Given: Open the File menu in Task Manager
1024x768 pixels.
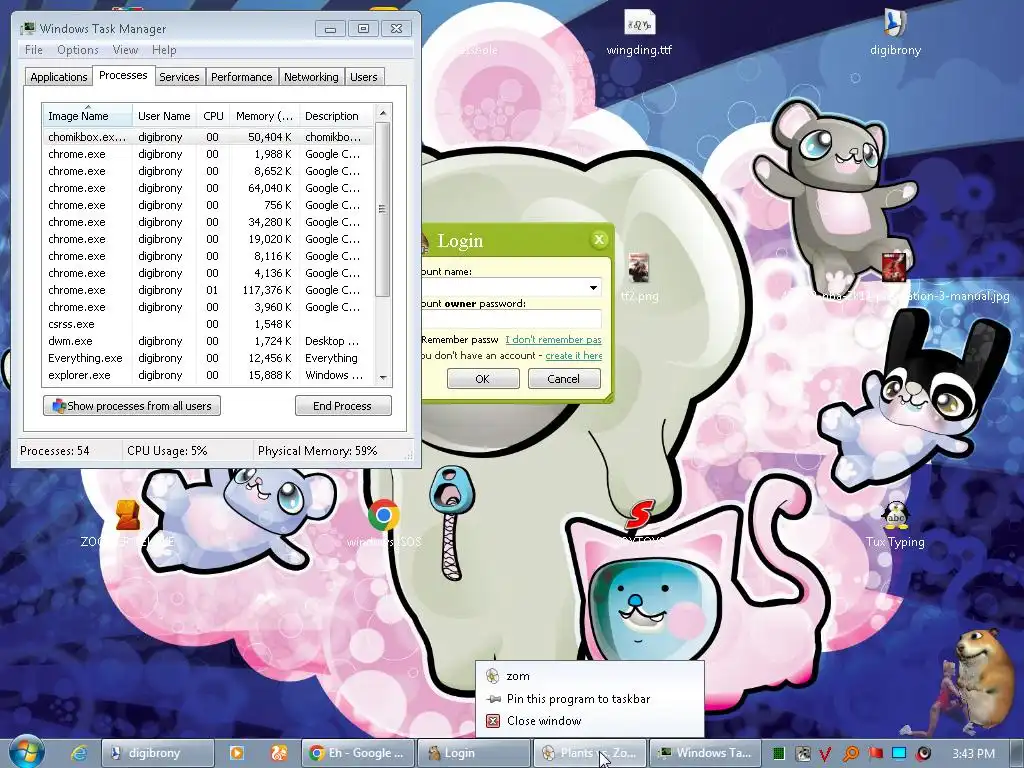Looking at the screenshot, I should 34,50.
